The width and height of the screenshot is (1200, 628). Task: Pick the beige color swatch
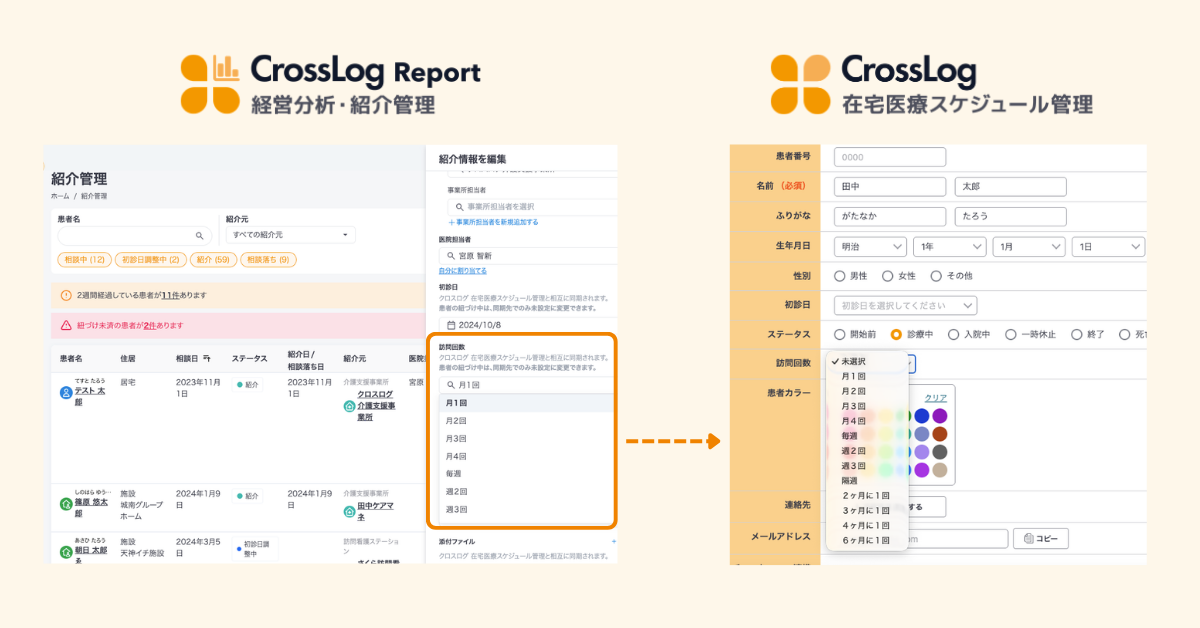click(x=940, y=470)
